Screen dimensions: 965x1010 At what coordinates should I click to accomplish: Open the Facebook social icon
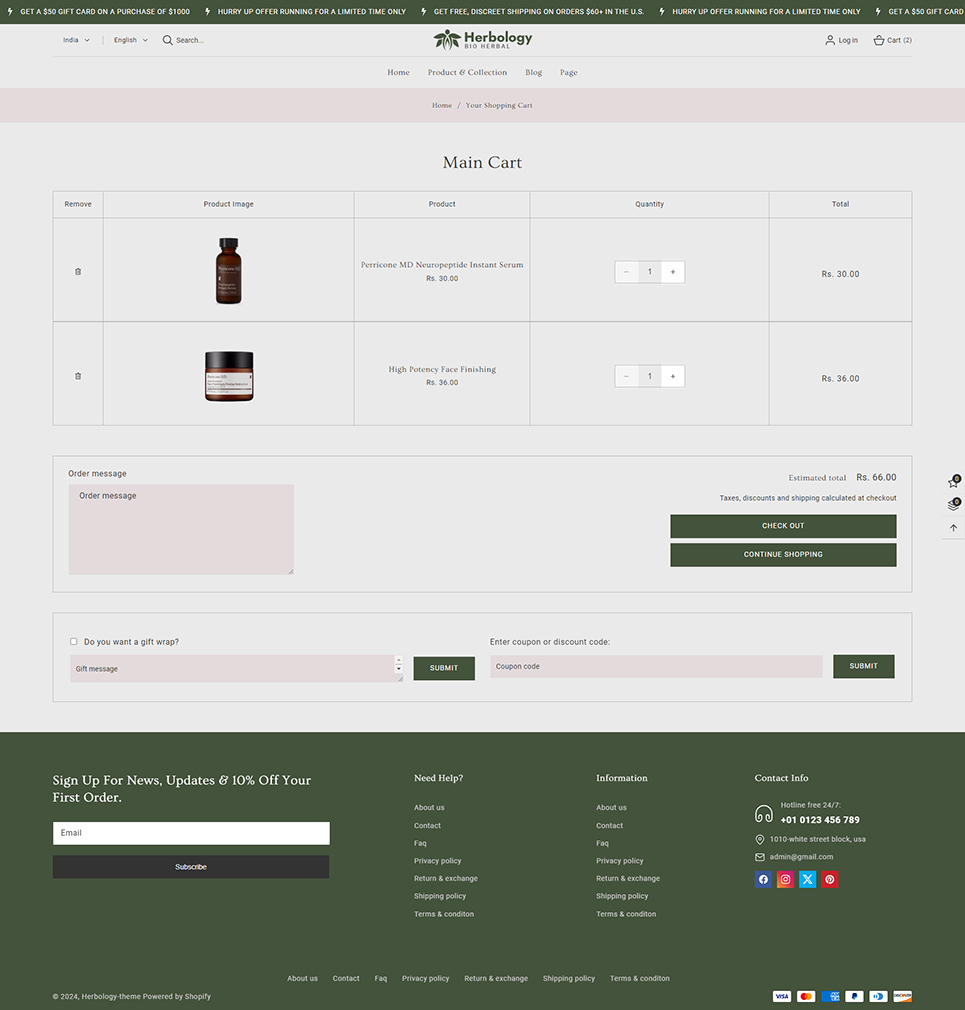coord(763,880)
